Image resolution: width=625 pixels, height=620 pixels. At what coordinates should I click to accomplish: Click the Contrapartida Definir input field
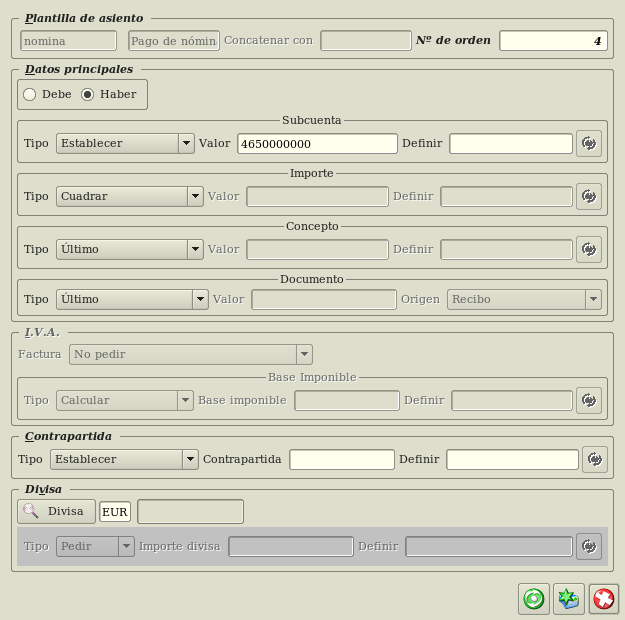coord(512,459)
